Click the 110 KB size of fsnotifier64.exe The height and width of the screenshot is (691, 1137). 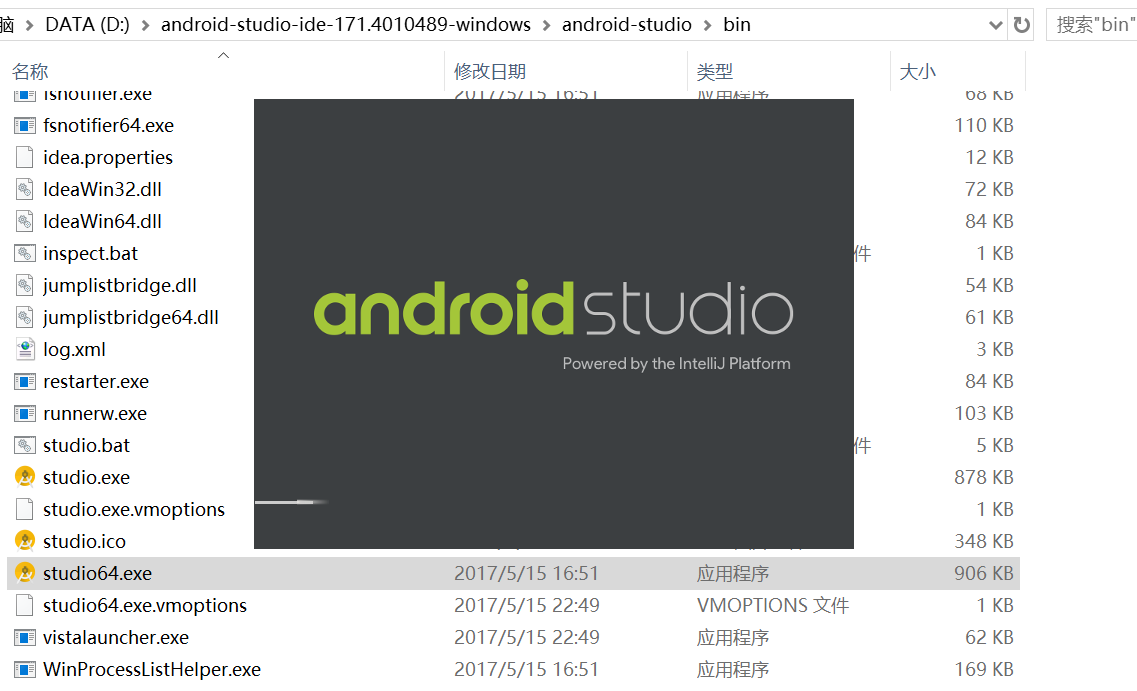pyautogui.click(x=983, y=125)
